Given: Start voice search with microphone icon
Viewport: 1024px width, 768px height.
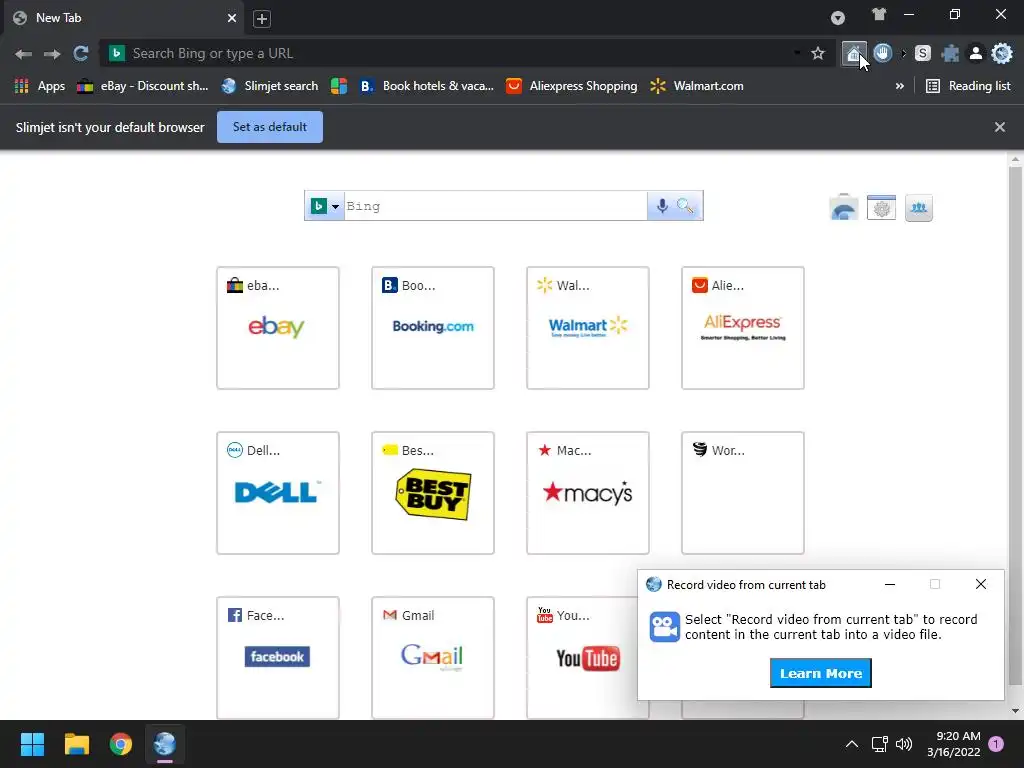Looking at the screenshot, I should pyautogui.click(x=662, y=206).
